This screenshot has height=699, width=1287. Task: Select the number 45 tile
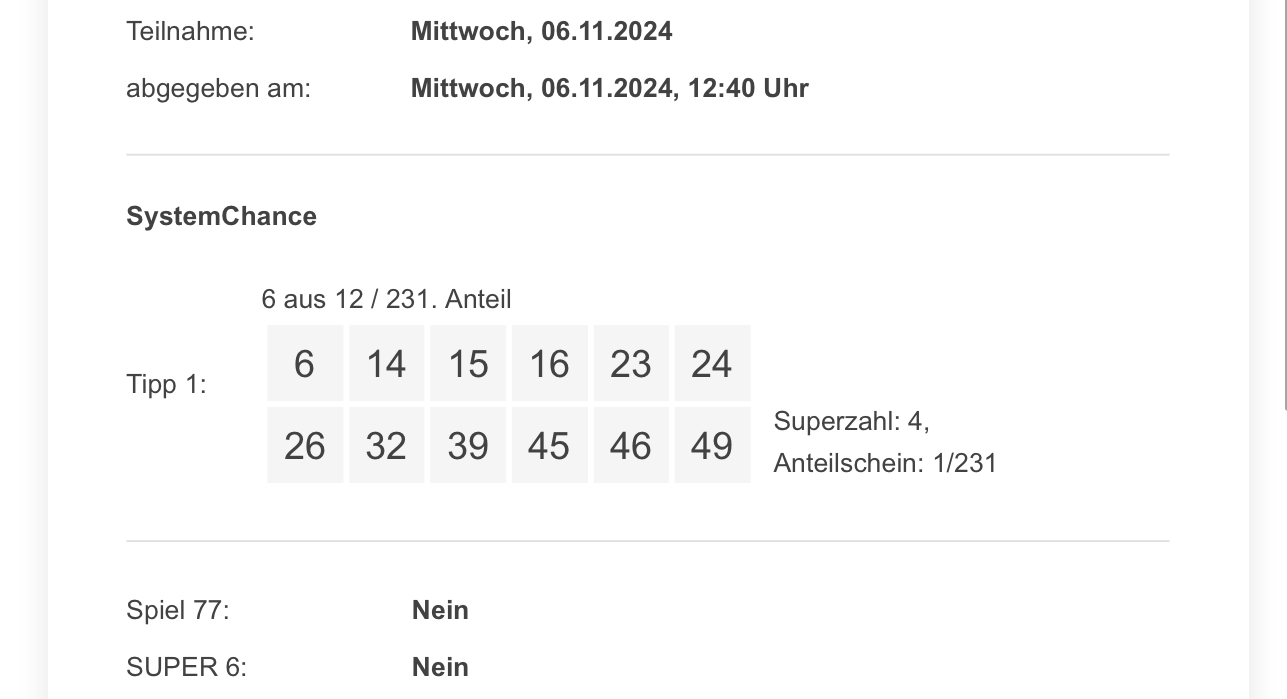point(549,445)
